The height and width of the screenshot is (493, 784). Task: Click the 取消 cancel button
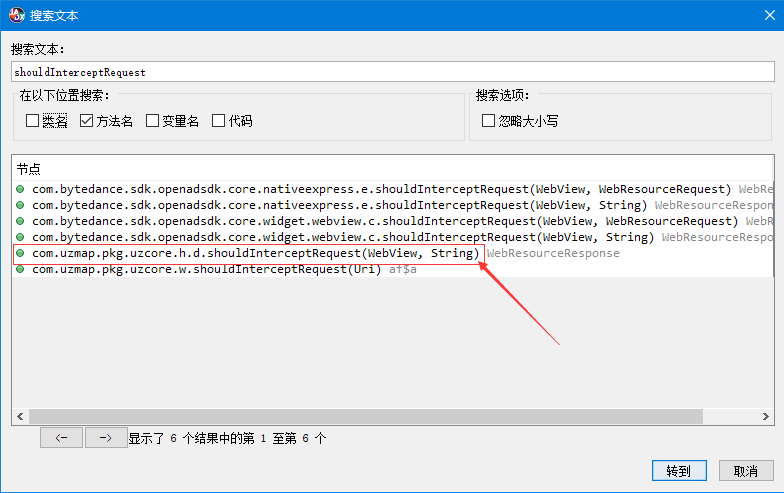745,471
